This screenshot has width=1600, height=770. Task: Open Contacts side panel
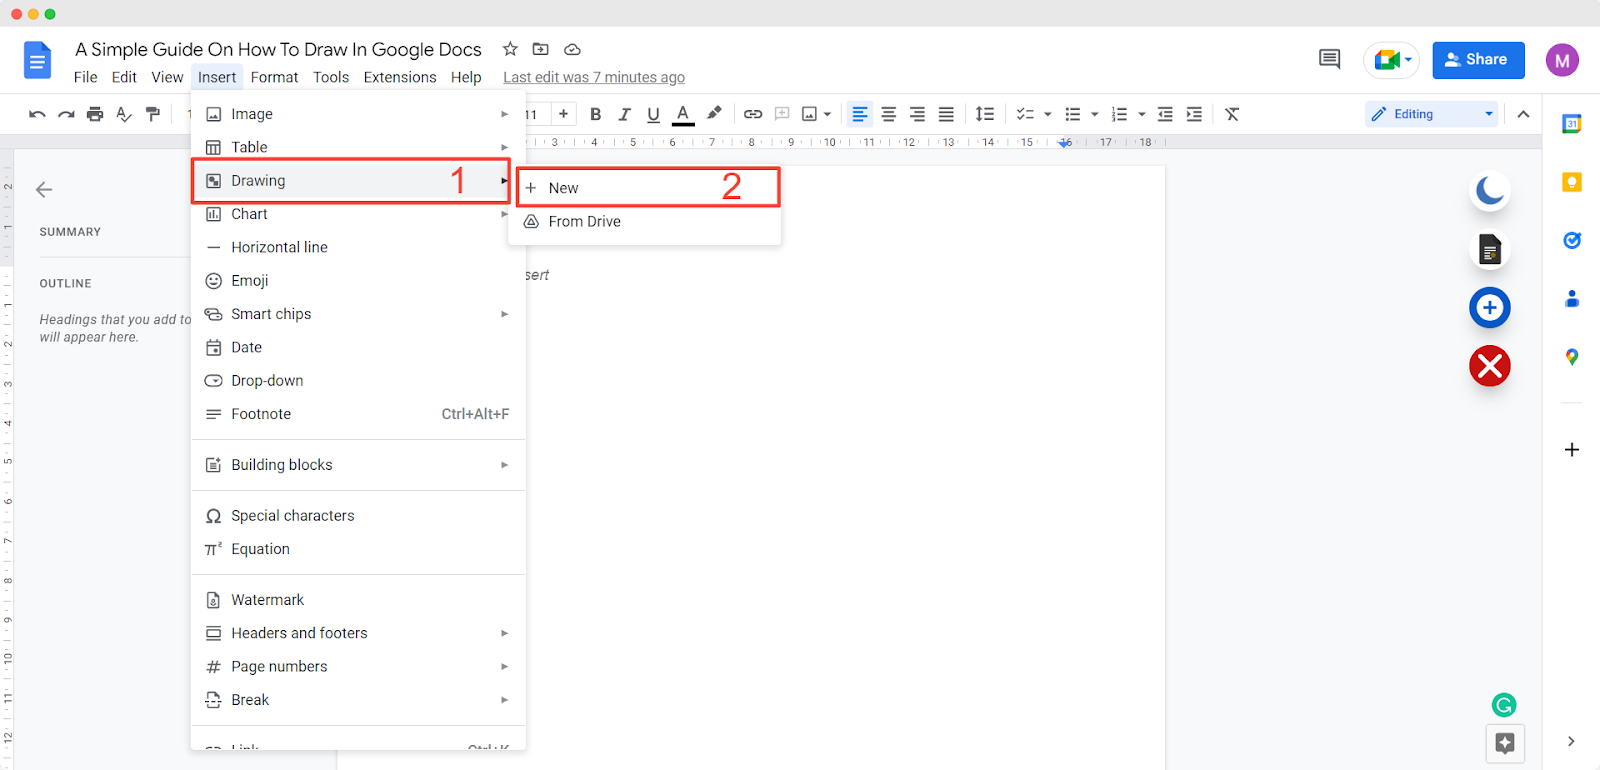[1572, 298]
